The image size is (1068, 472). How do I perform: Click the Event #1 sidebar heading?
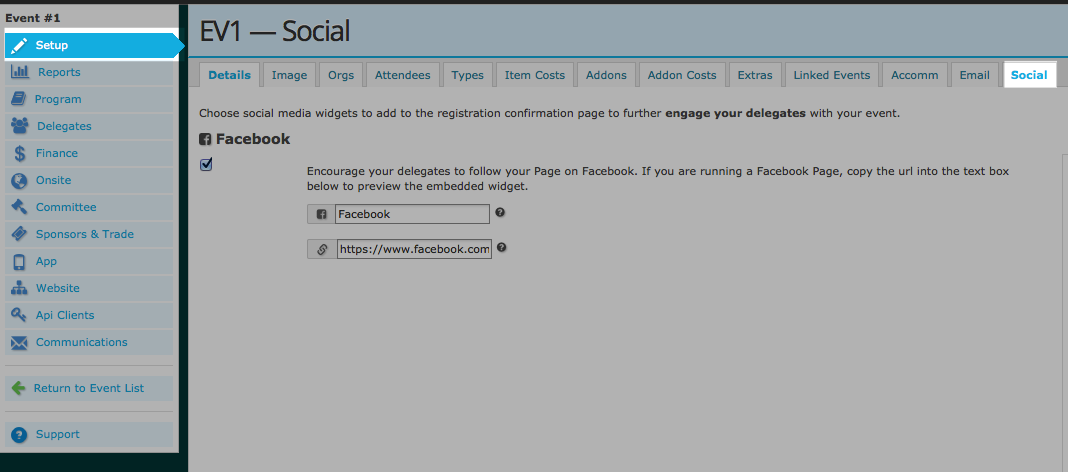(x=33, y=18)
